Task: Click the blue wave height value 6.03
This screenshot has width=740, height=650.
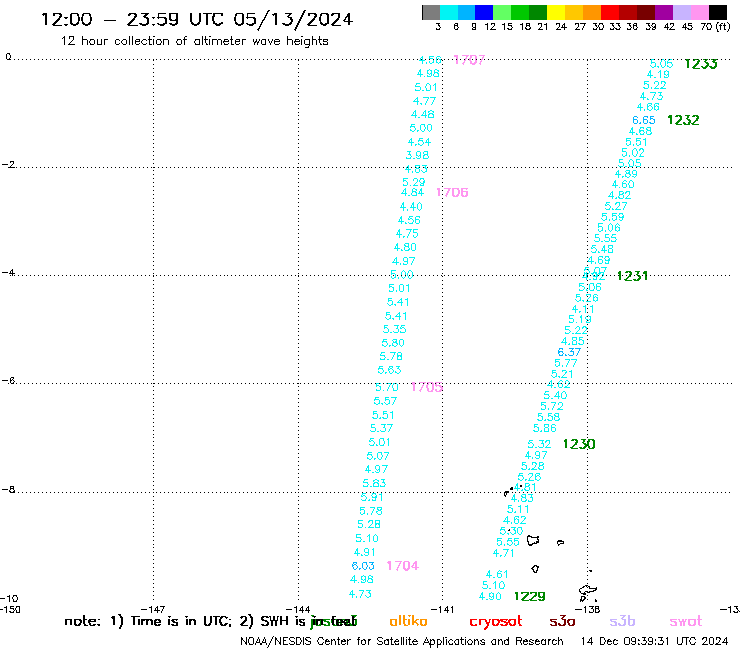Action: coord(363,566)
